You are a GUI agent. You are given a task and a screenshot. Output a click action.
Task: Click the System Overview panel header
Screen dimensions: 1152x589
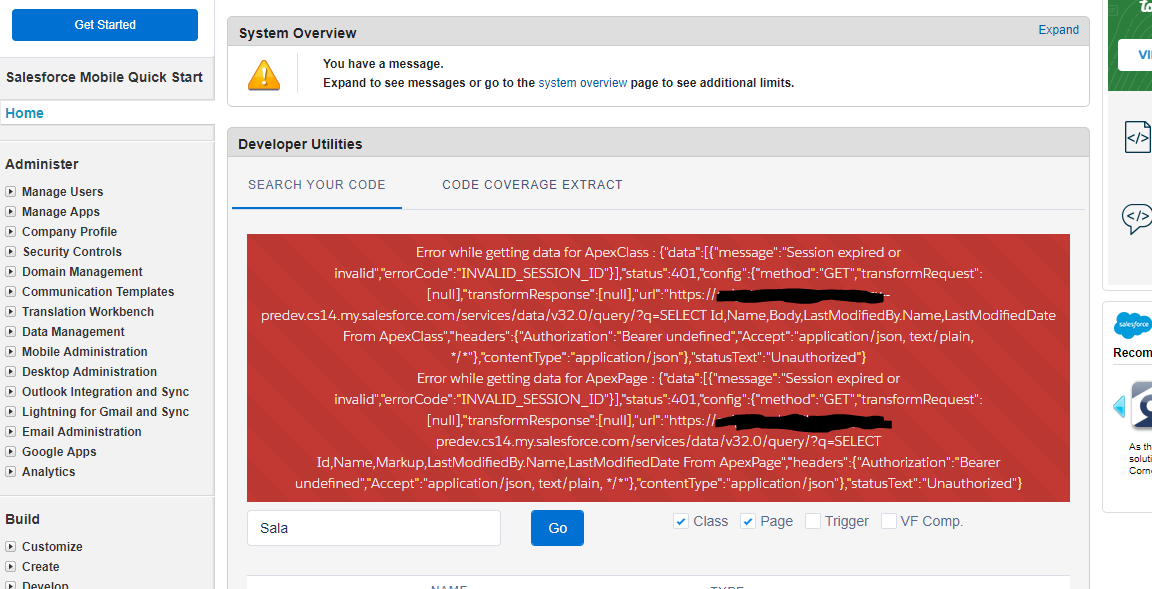[x=658, y=32]
